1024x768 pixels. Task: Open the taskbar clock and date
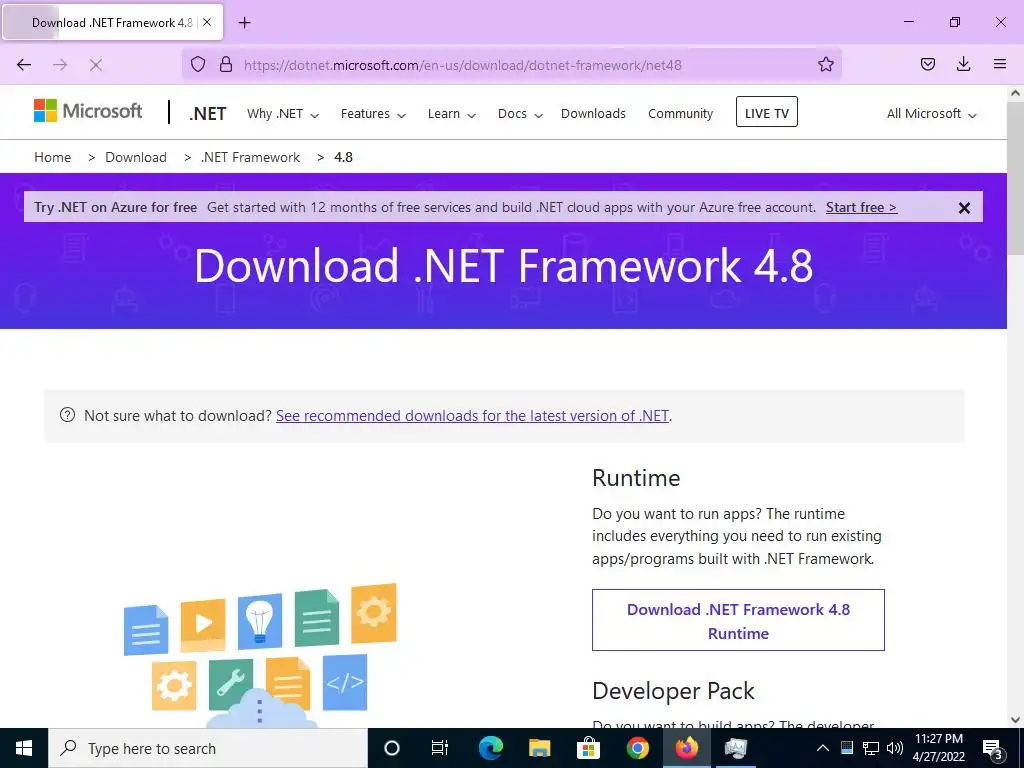coord(938,748)
